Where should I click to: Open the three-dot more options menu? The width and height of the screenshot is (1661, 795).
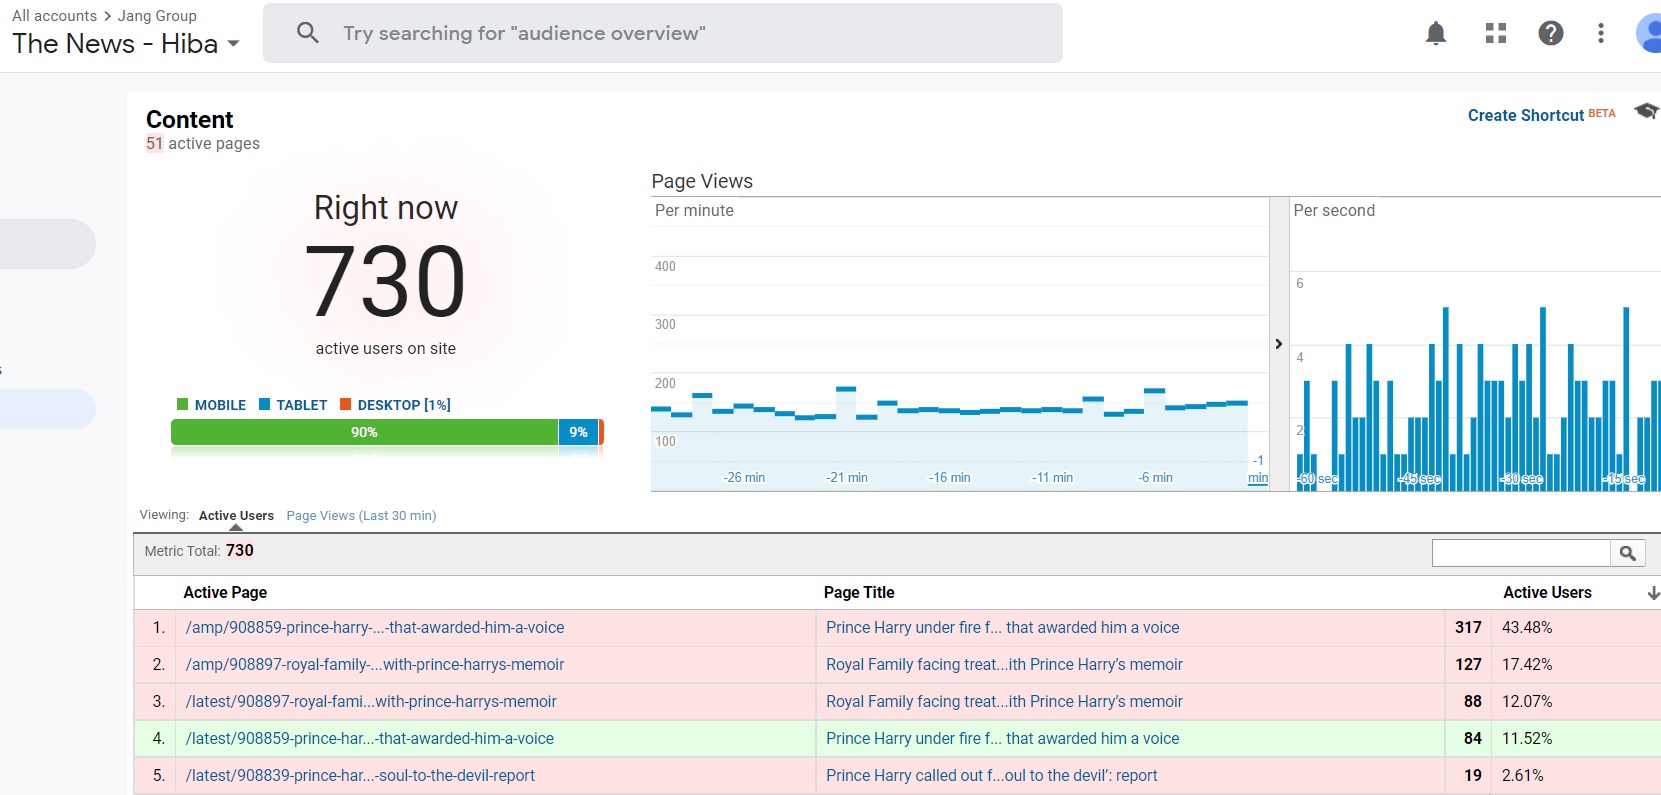(x=1601, y=34)
